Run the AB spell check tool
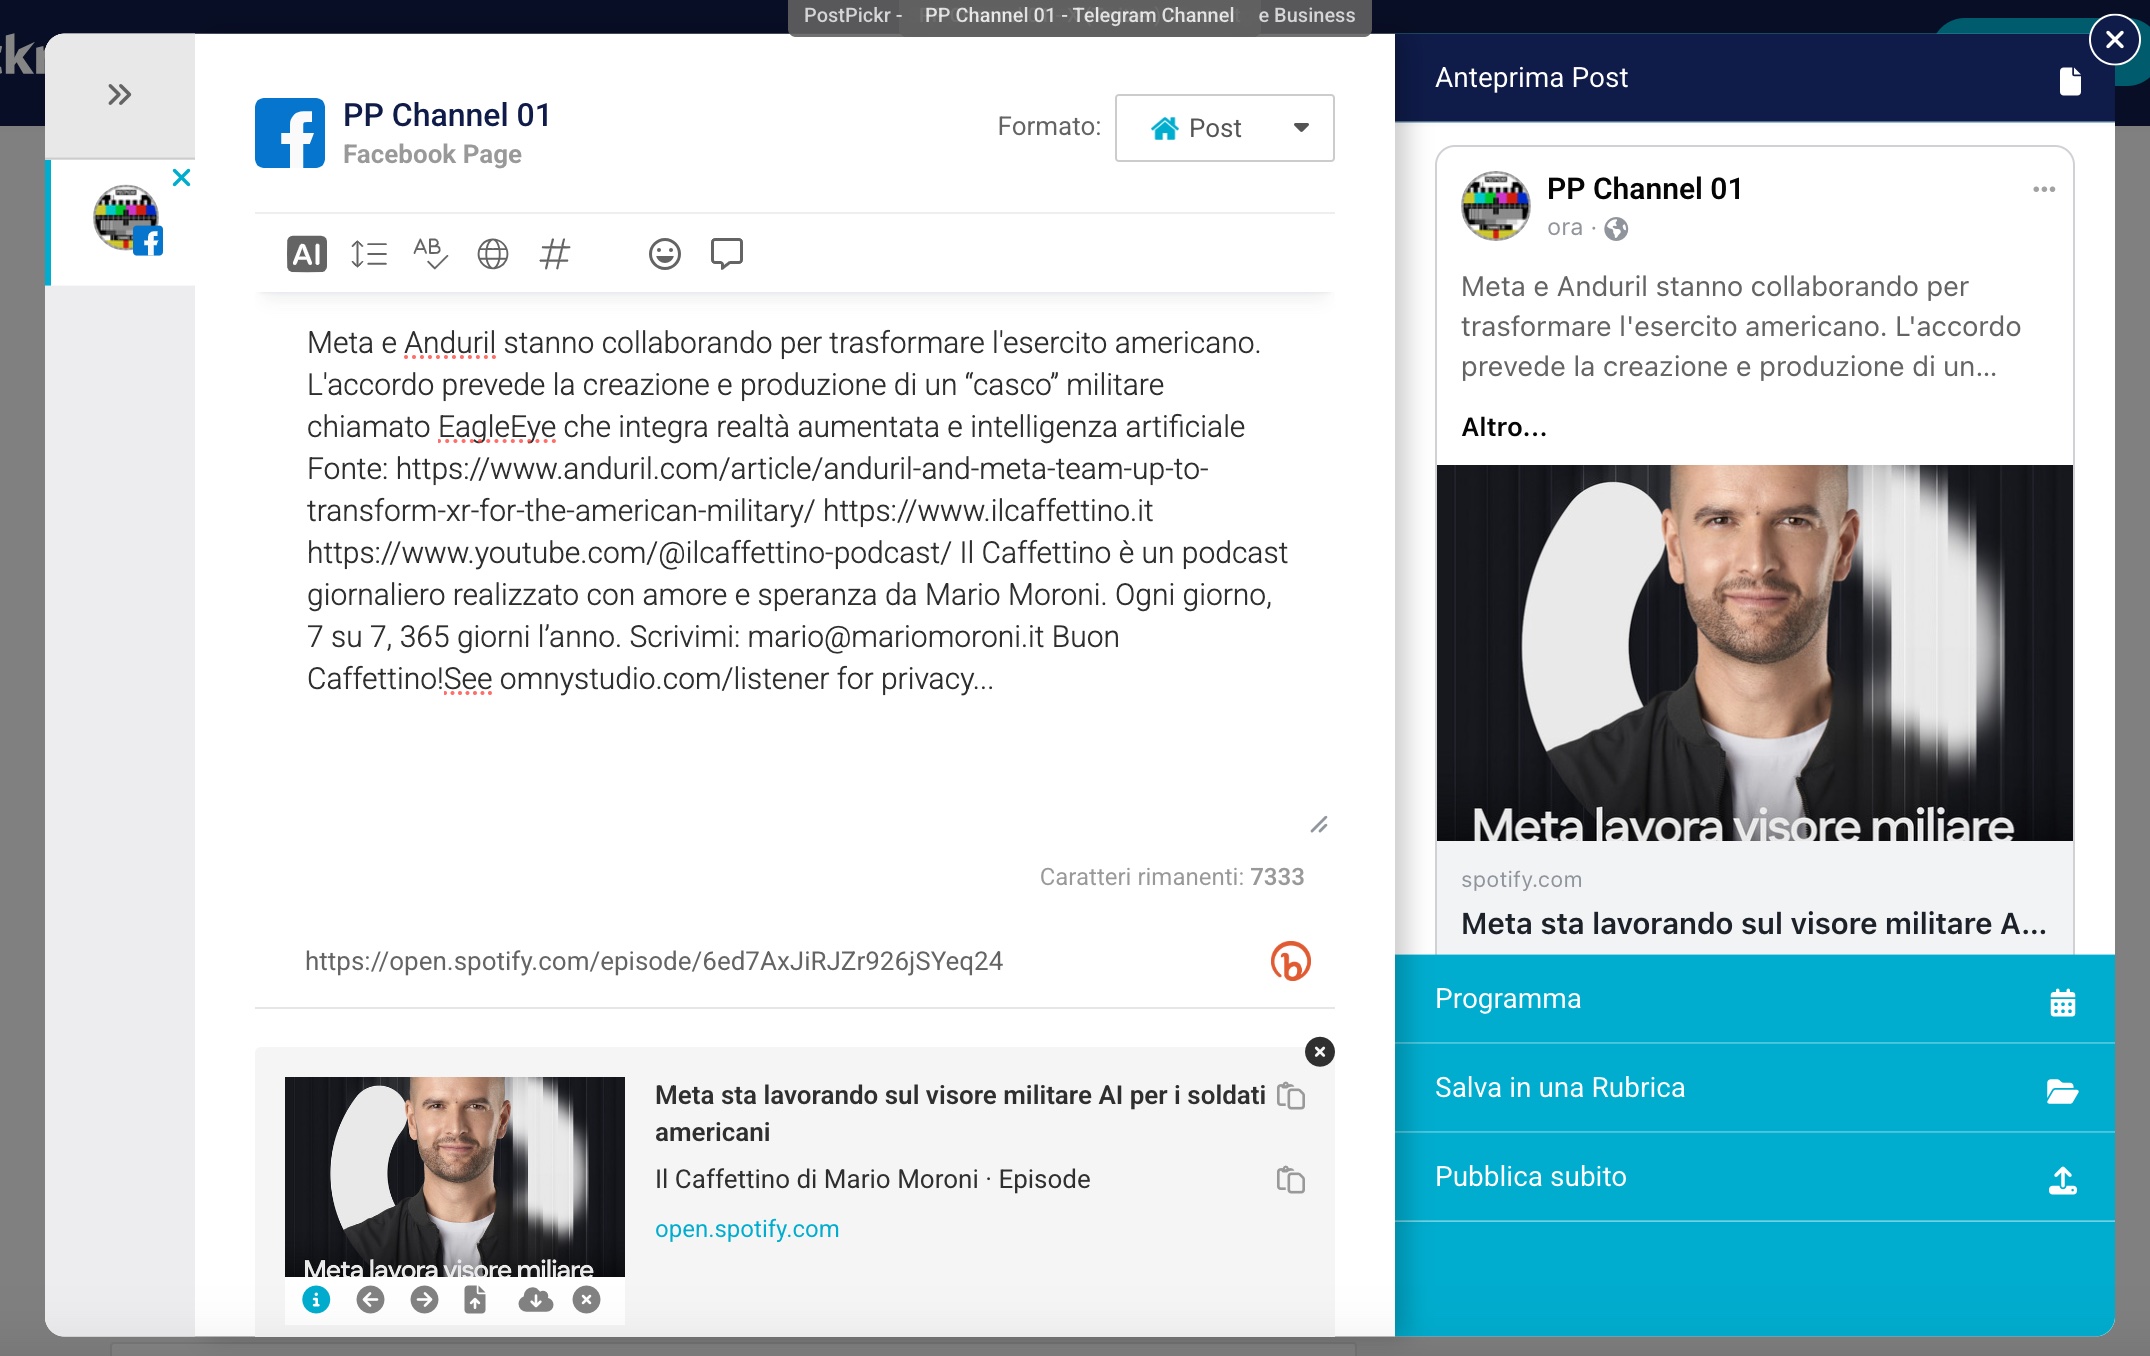Screen dimensions: 2150x1356 click(430, 254)
